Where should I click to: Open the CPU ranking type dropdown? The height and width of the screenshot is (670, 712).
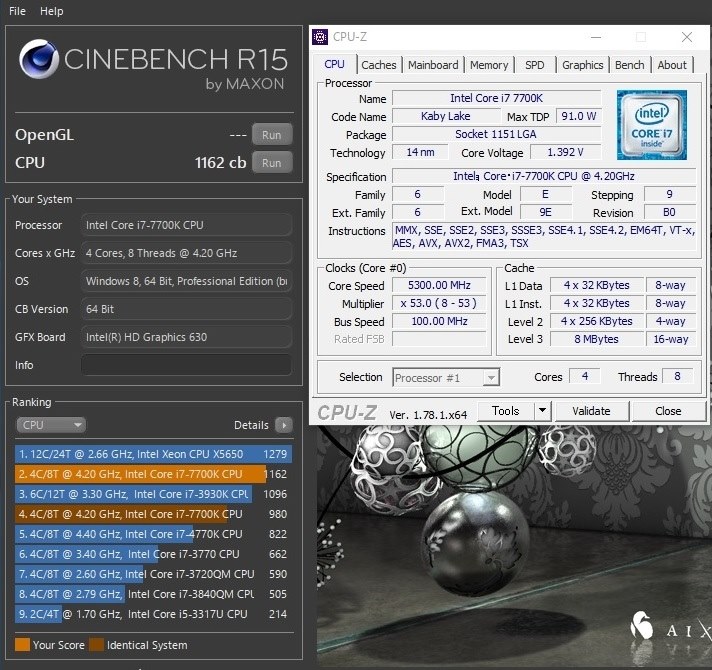point(50,425)
